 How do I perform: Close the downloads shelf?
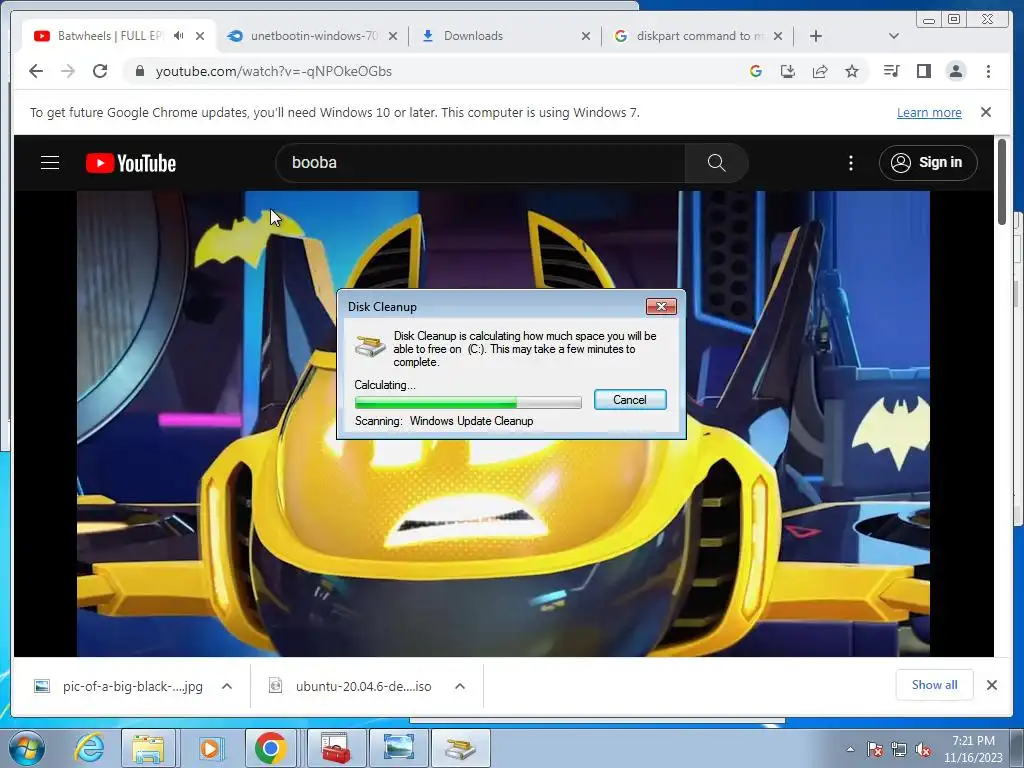pyautogui.click(x=991, y=685)
